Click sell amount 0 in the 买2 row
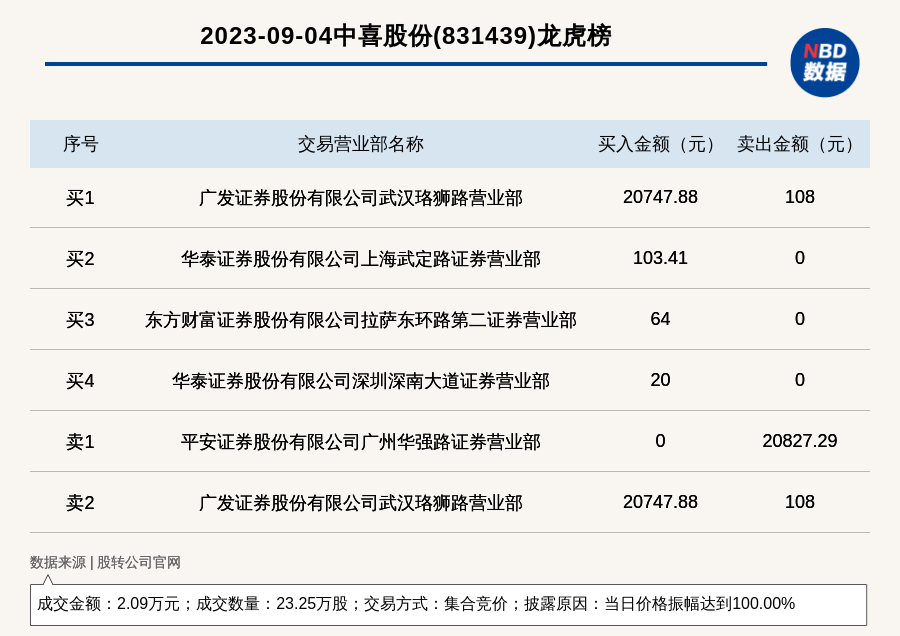 (x=800, y=258)
